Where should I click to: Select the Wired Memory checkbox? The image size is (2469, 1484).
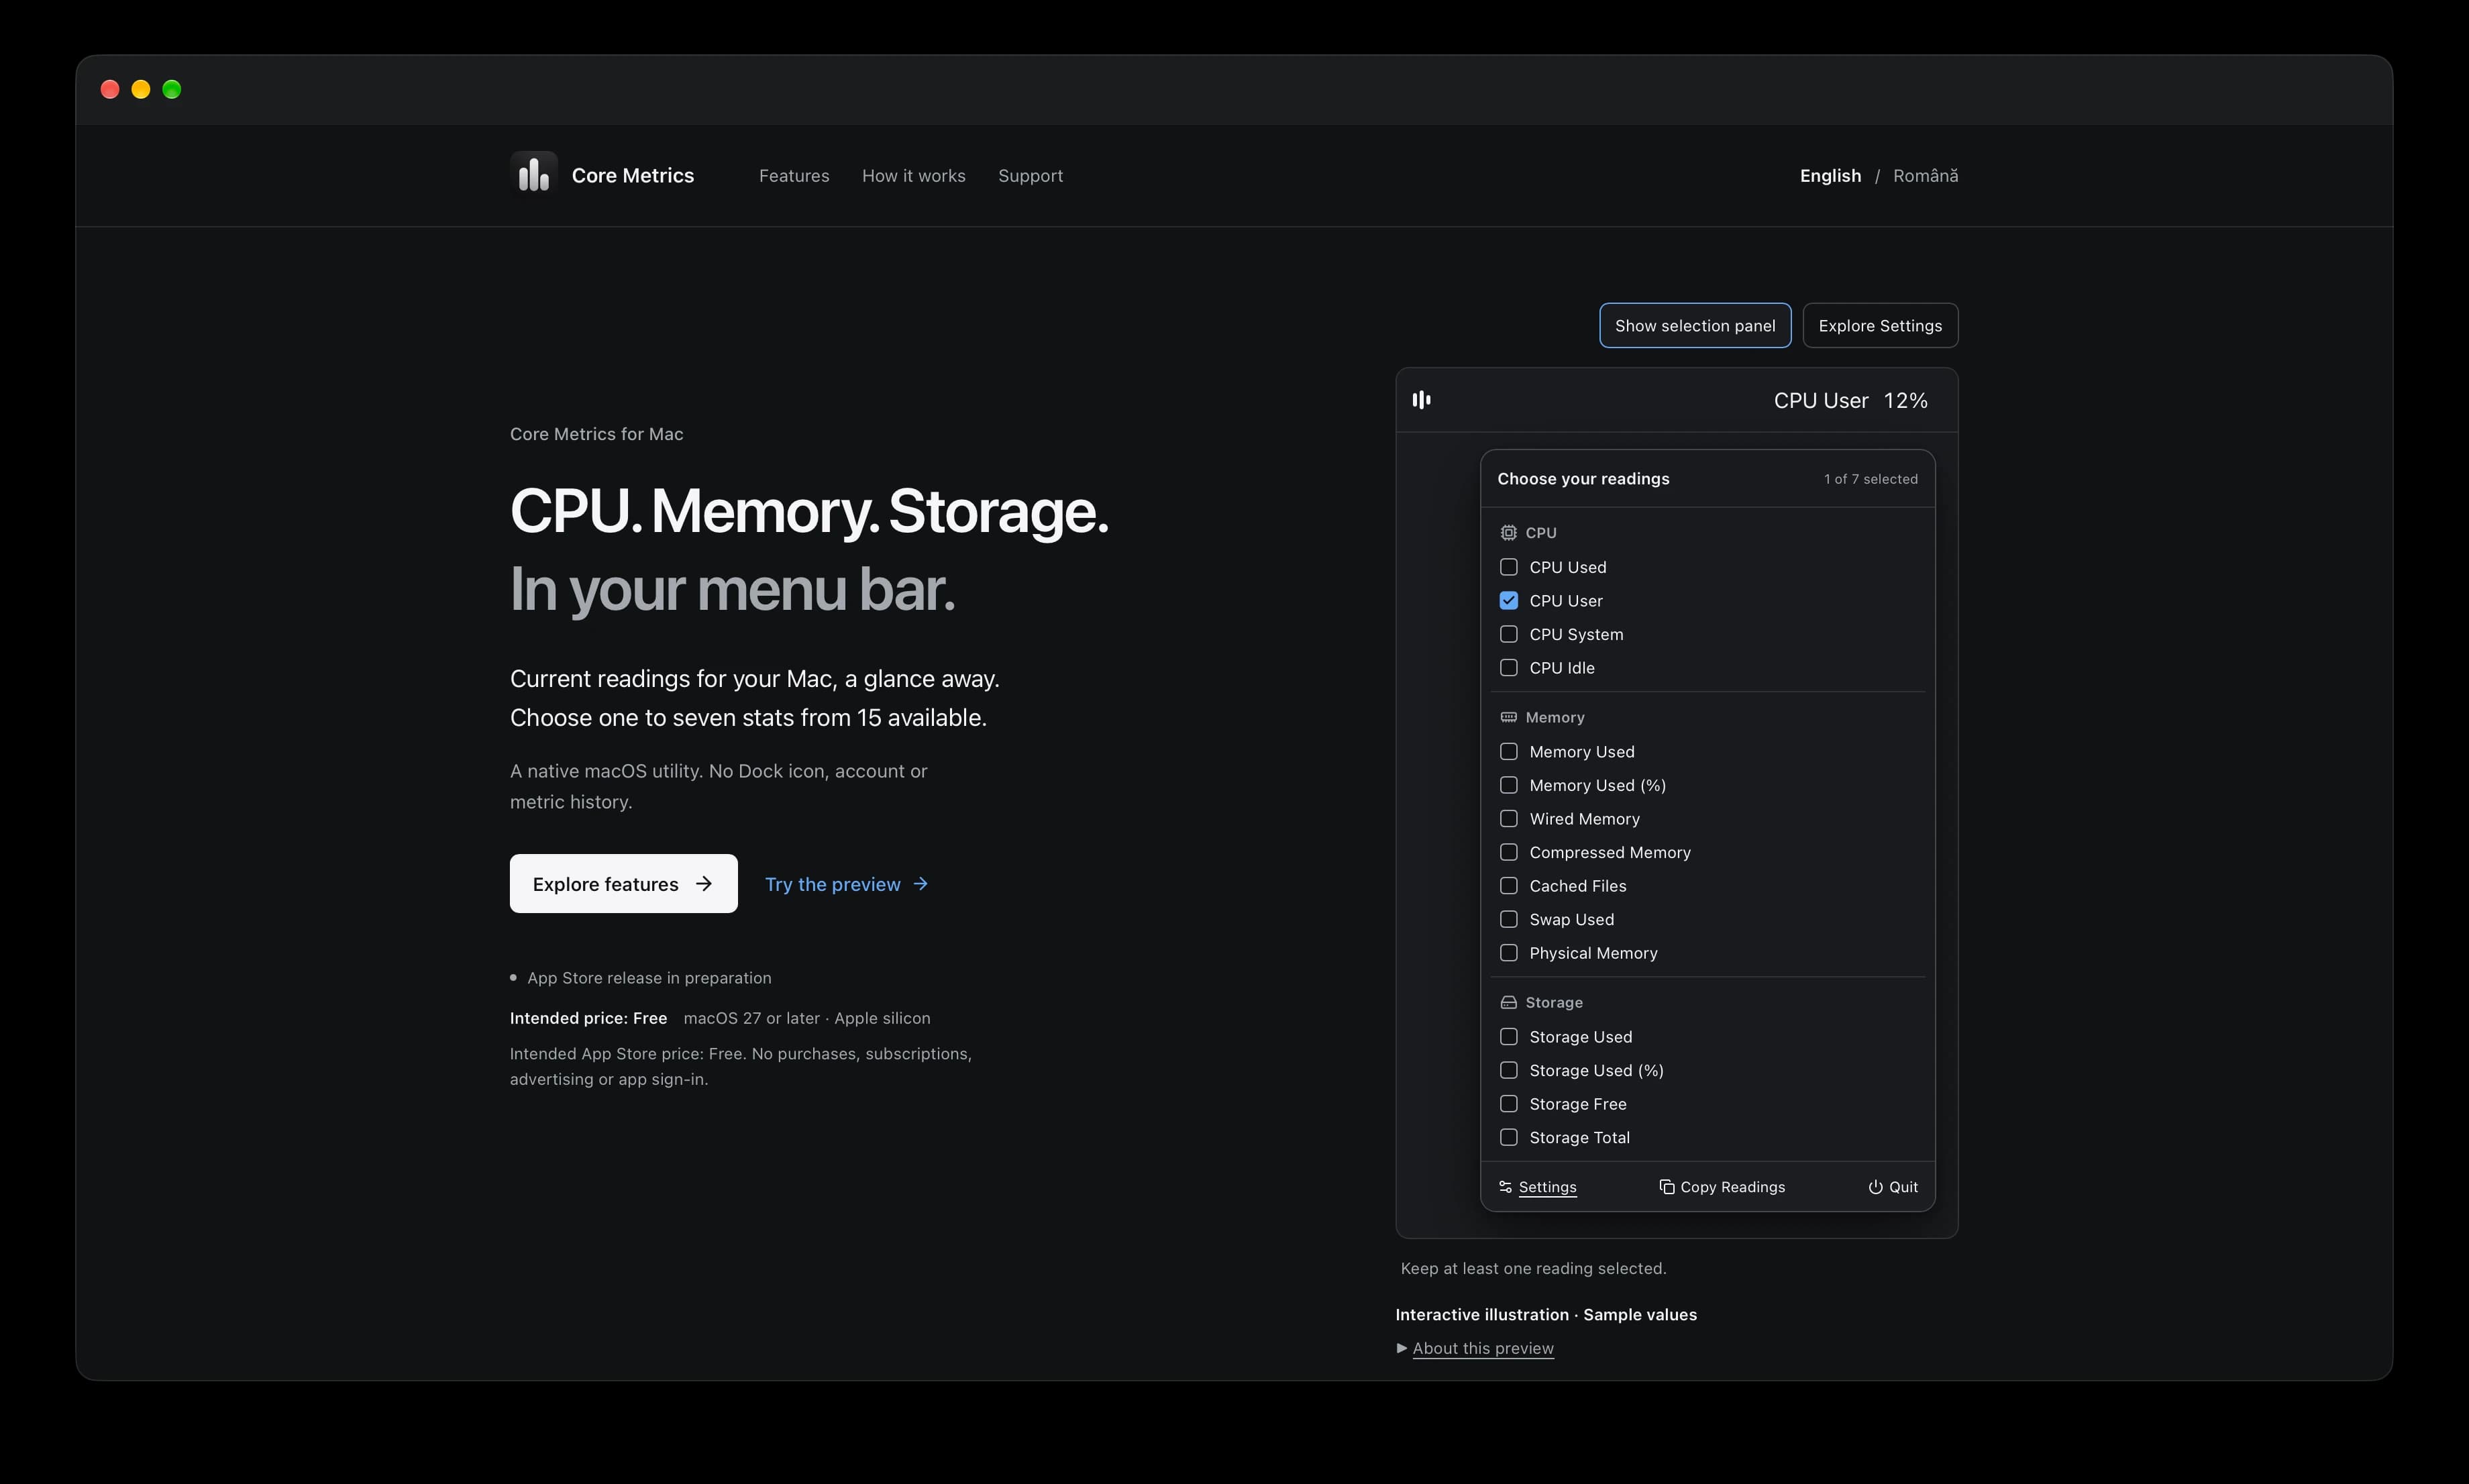tap(1508, 819)
